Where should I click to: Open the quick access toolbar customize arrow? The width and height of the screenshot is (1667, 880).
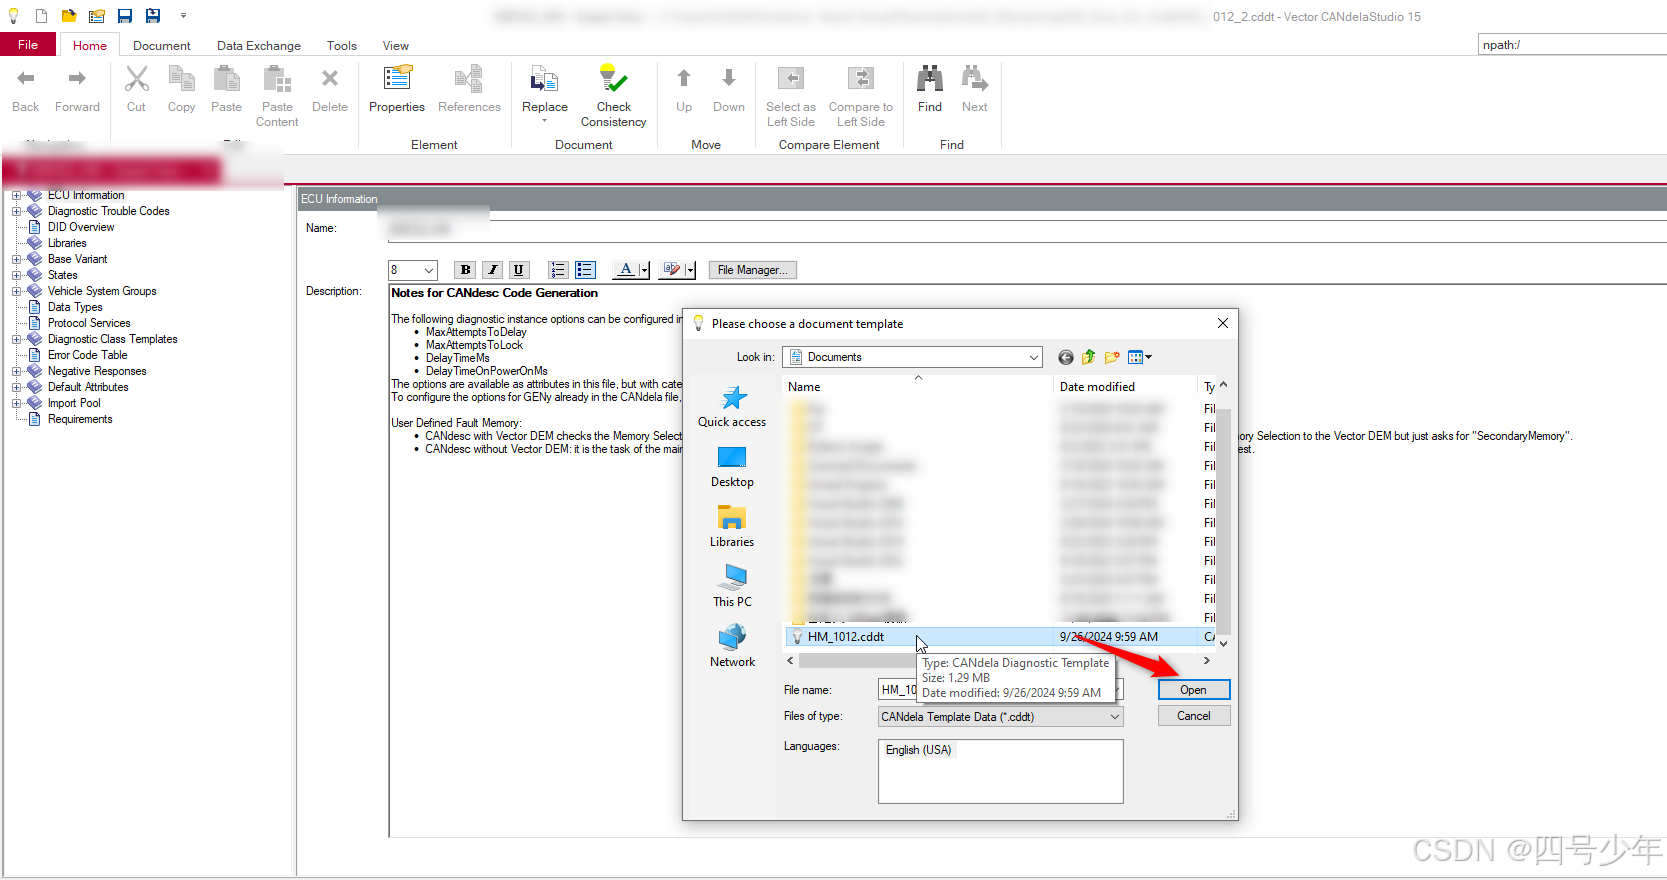(x=183, y=16)
